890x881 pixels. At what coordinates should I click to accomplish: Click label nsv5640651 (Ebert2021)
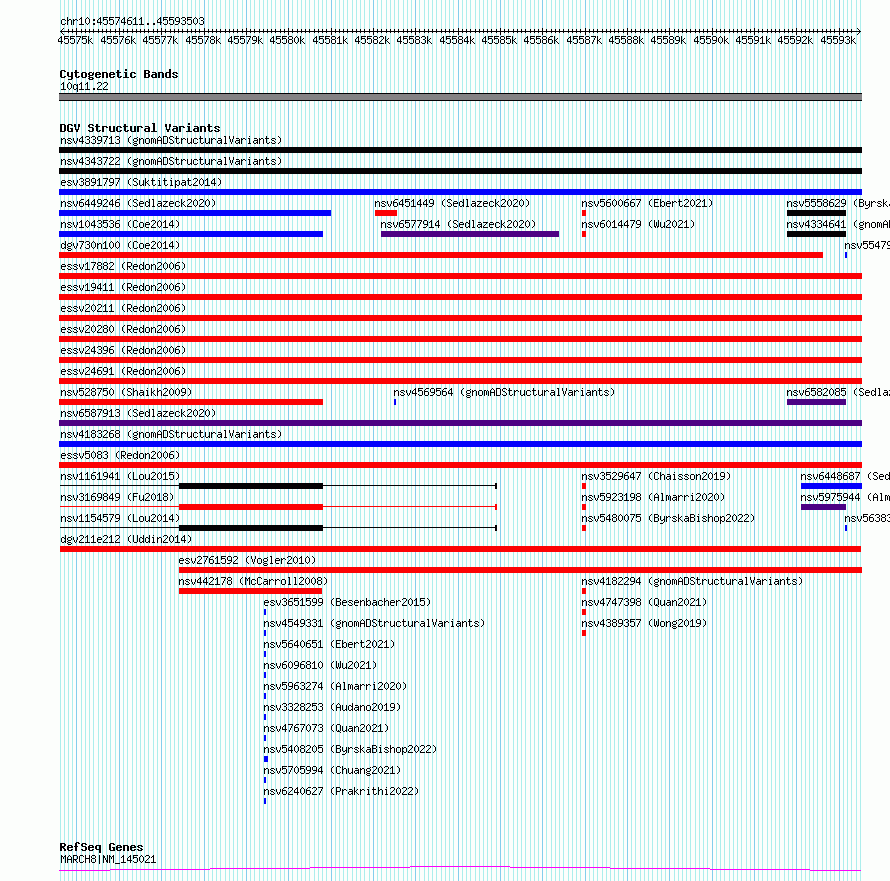pyautogui.click(x=329, y=644)
